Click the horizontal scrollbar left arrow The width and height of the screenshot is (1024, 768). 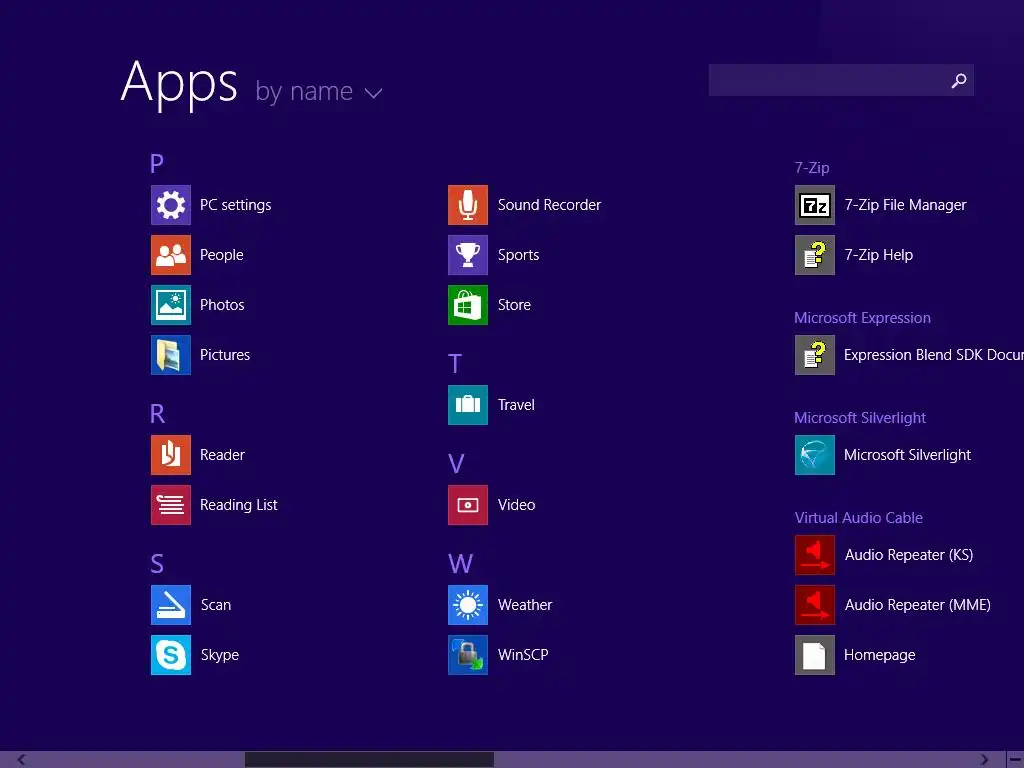(22, 760)
